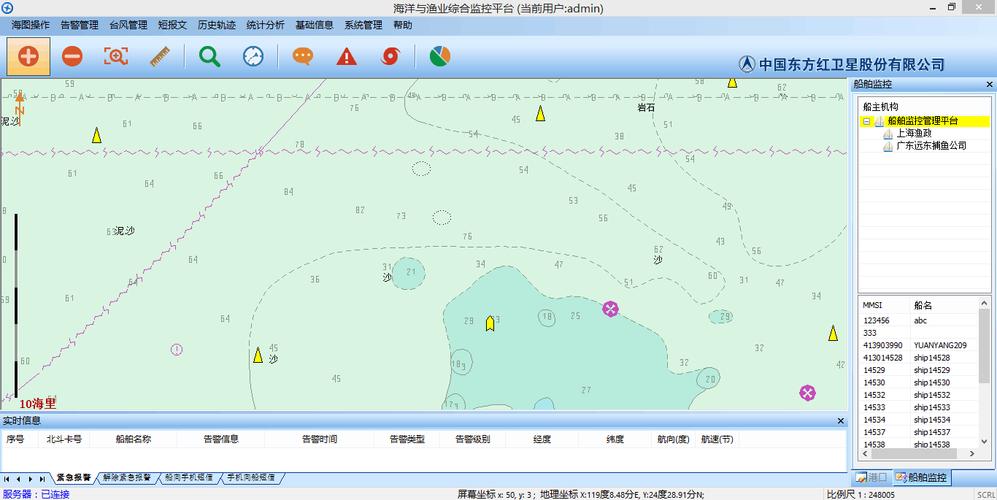Screen dimensions: 997x500
Task: Click the red warning triangle alarm icon
Action: tap(346, 56)
